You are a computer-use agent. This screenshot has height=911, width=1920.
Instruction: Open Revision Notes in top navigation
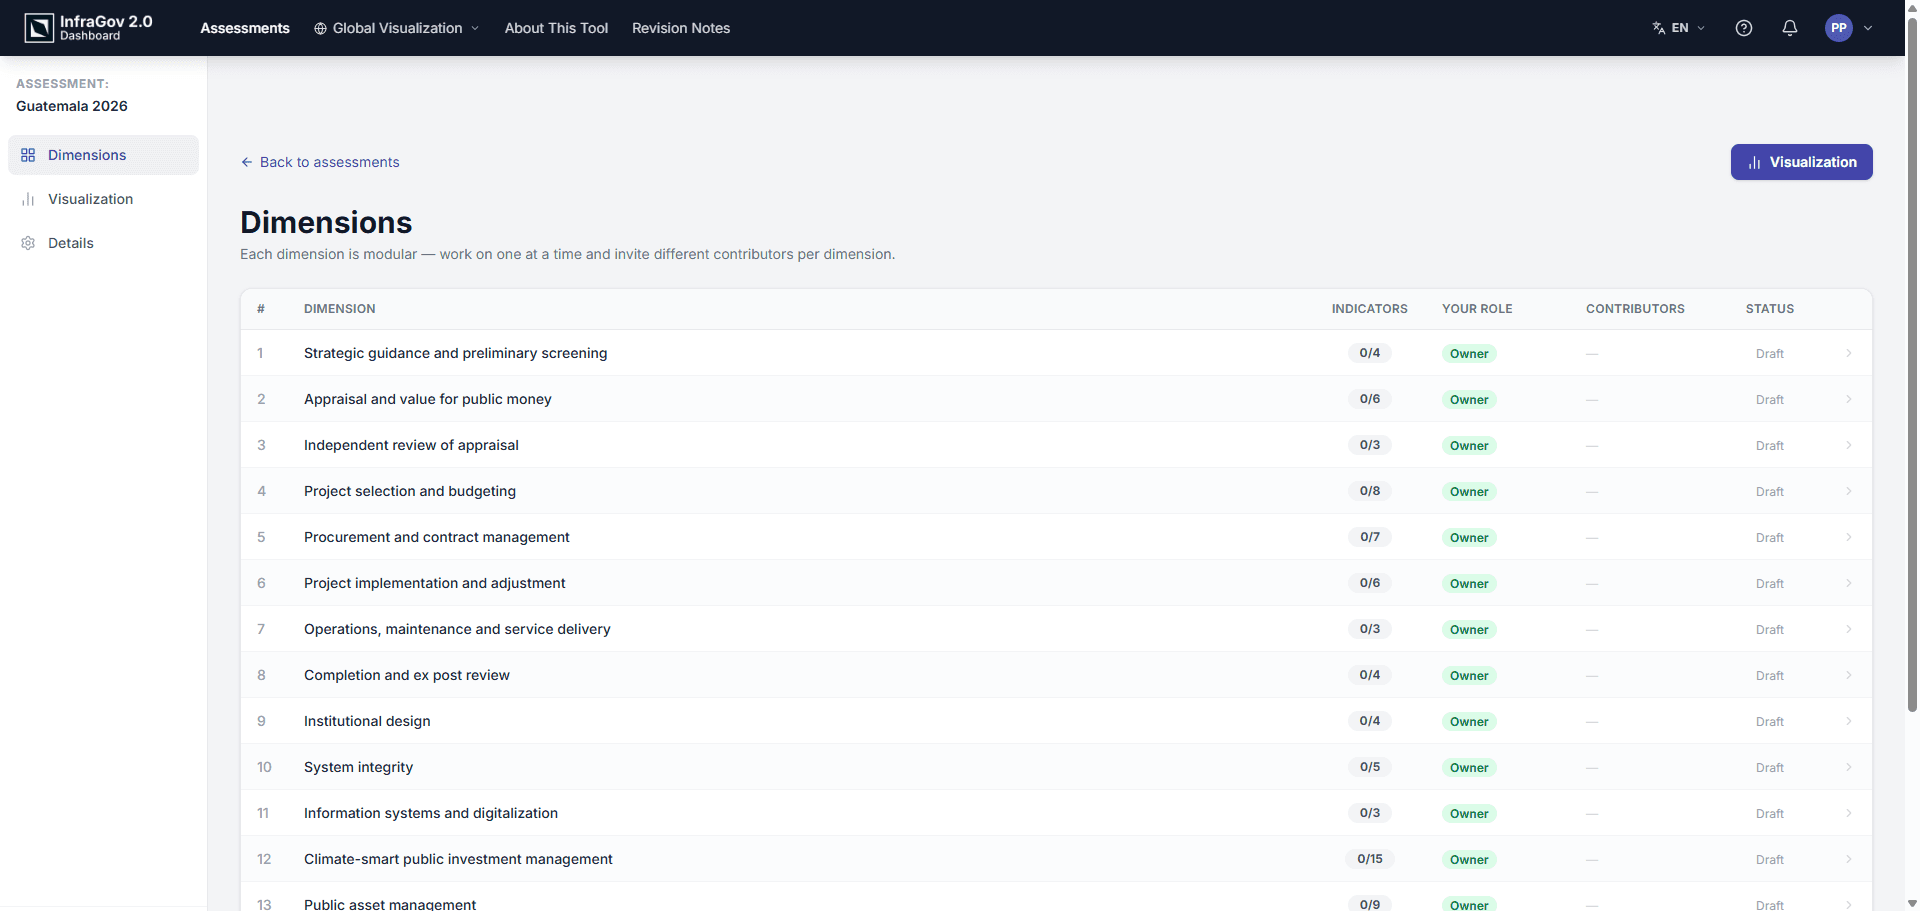681,28
